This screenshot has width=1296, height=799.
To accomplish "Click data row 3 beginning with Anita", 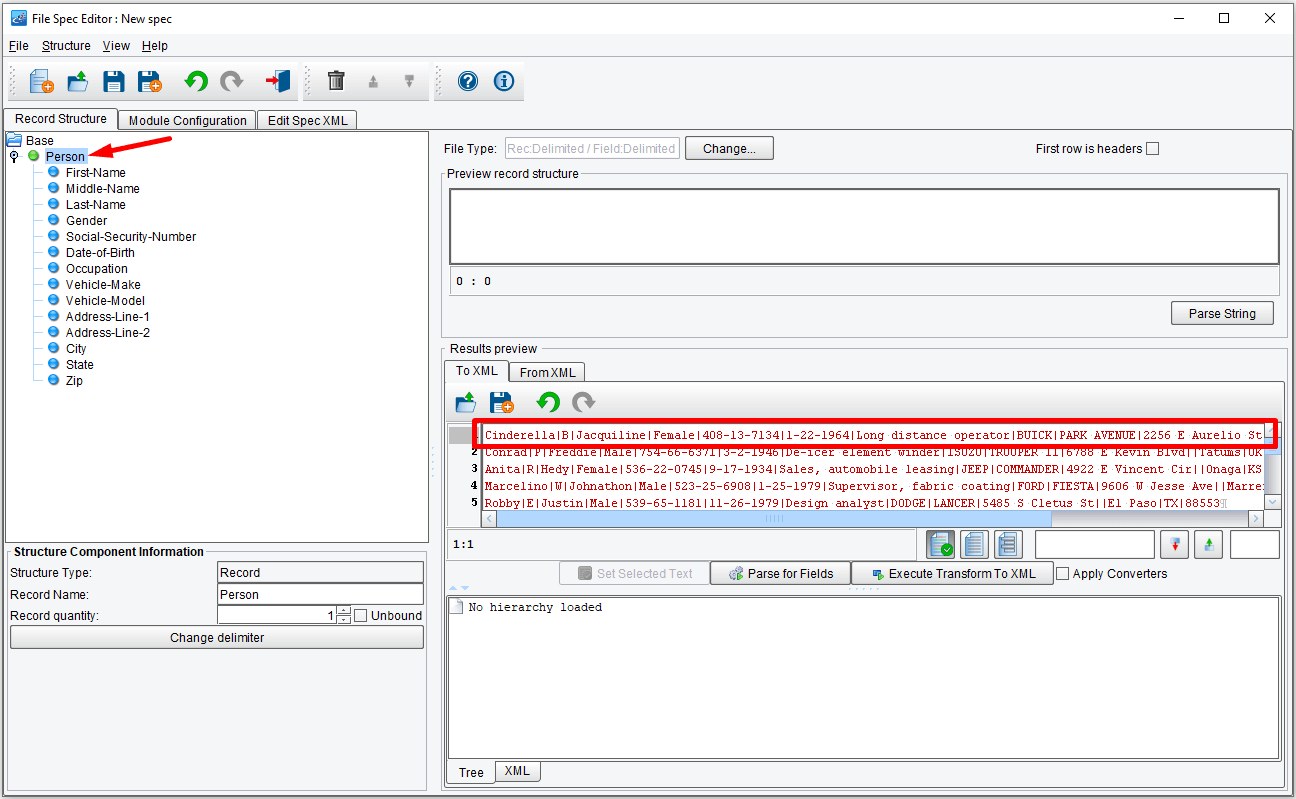I will click(873, 469).
